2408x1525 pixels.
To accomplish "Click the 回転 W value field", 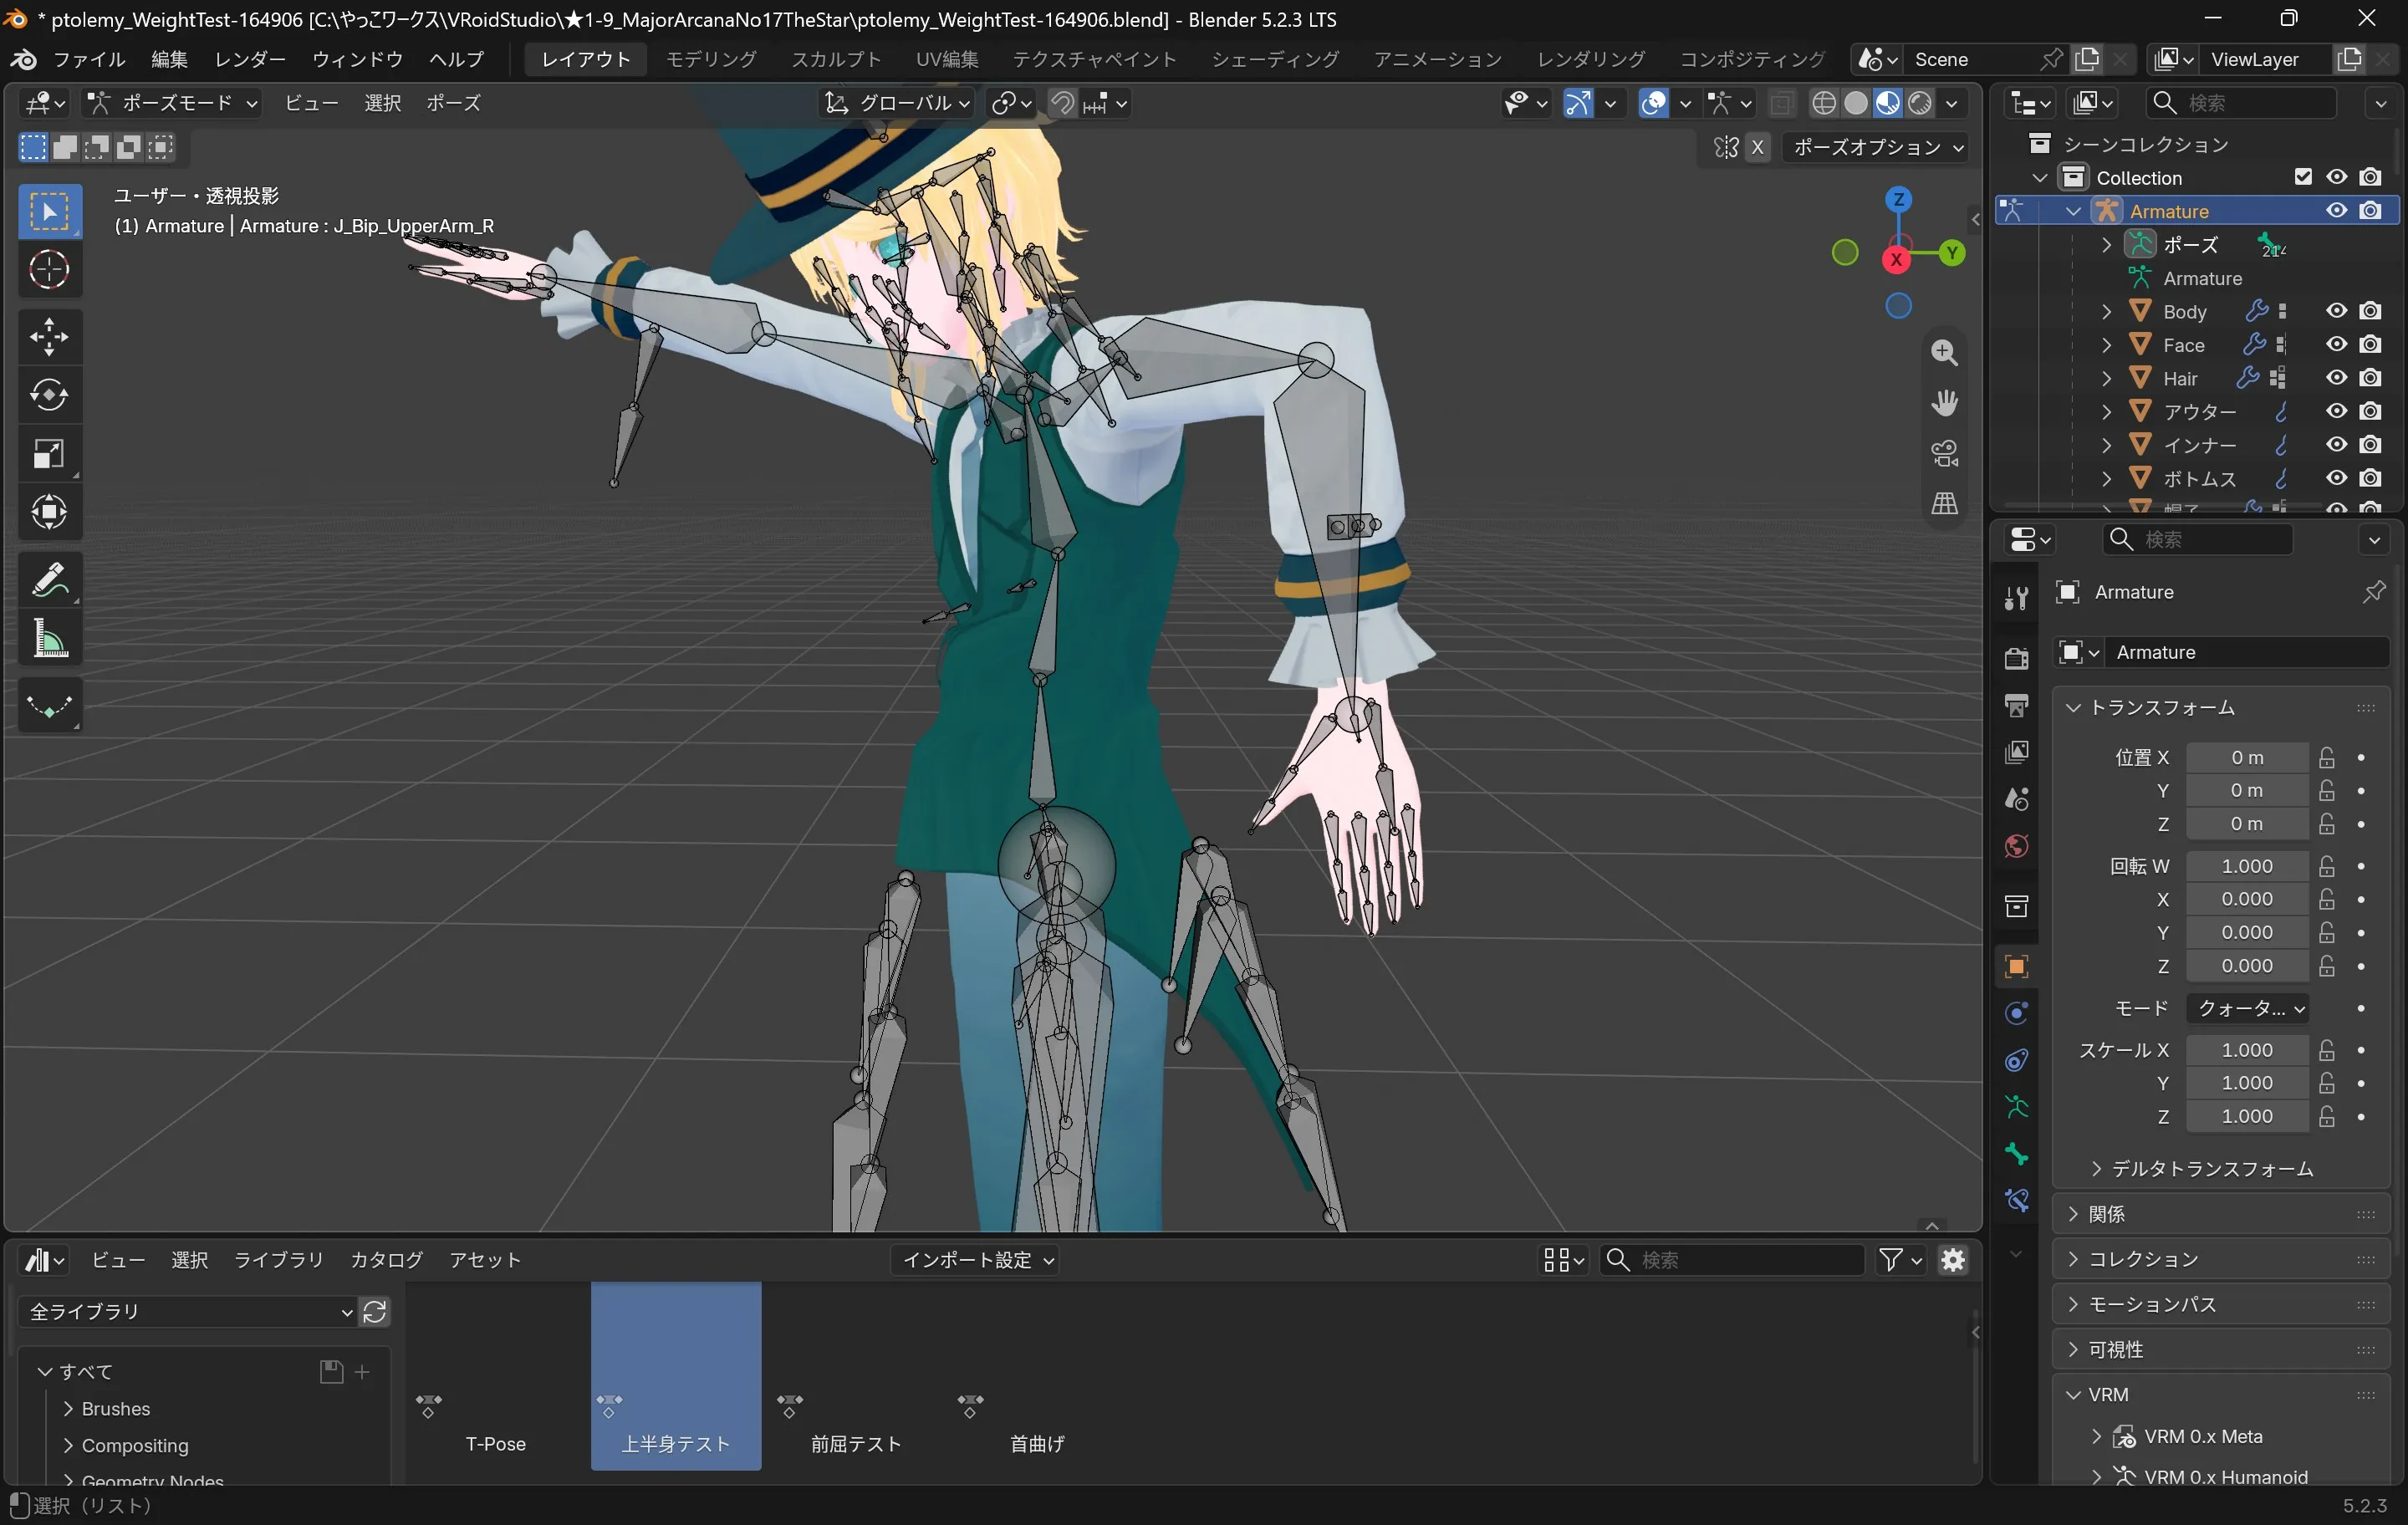I will click(2247, 865).
